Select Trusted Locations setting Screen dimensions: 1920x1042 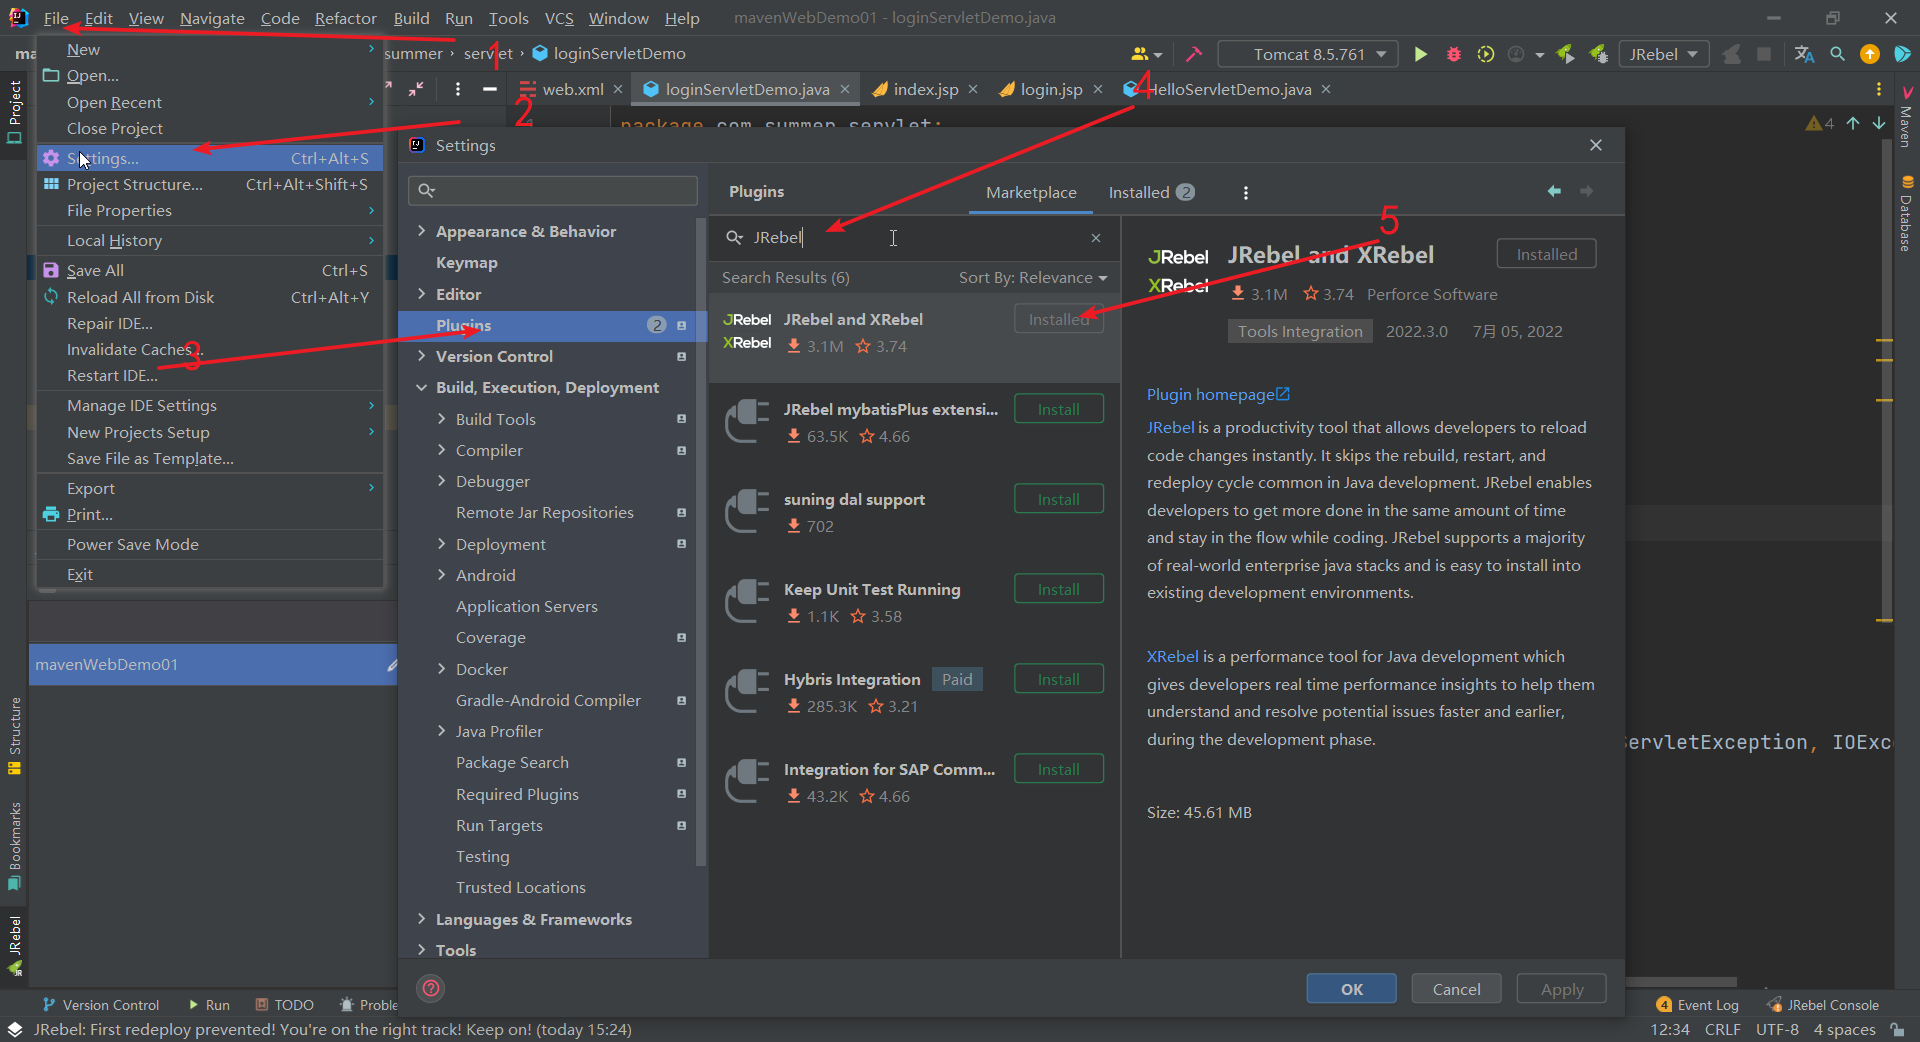[520, 887]
